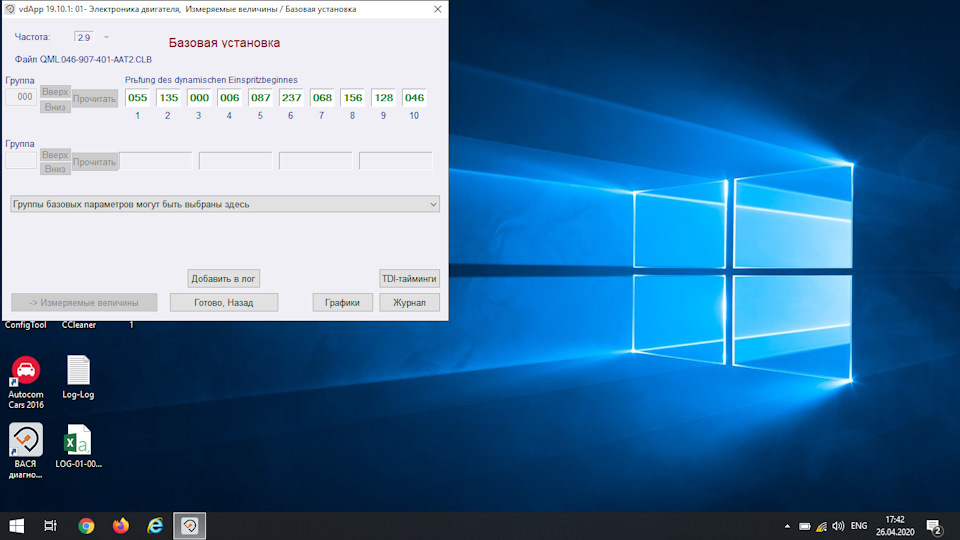Select value field 8 showing 156

tap(353, 97)
